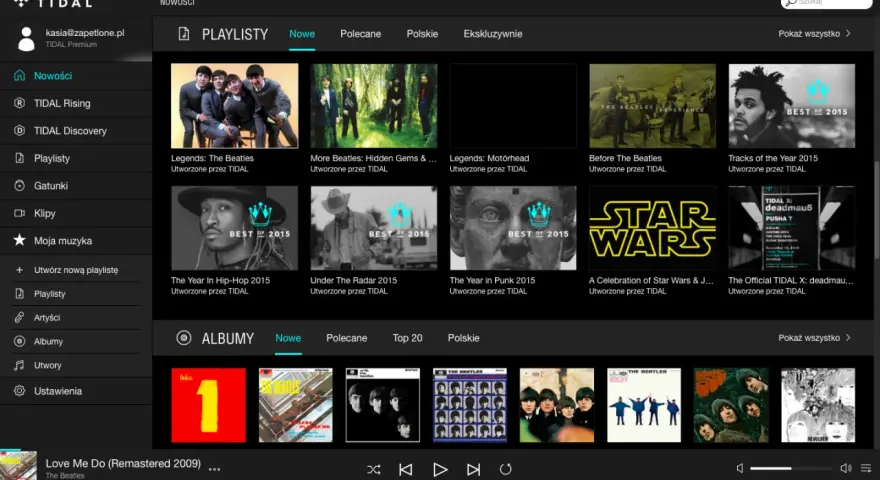The image size is (880, 480).
Task: Open TIDAL X: deadmau5 playlist cover
Action: (x=791, y=228)
